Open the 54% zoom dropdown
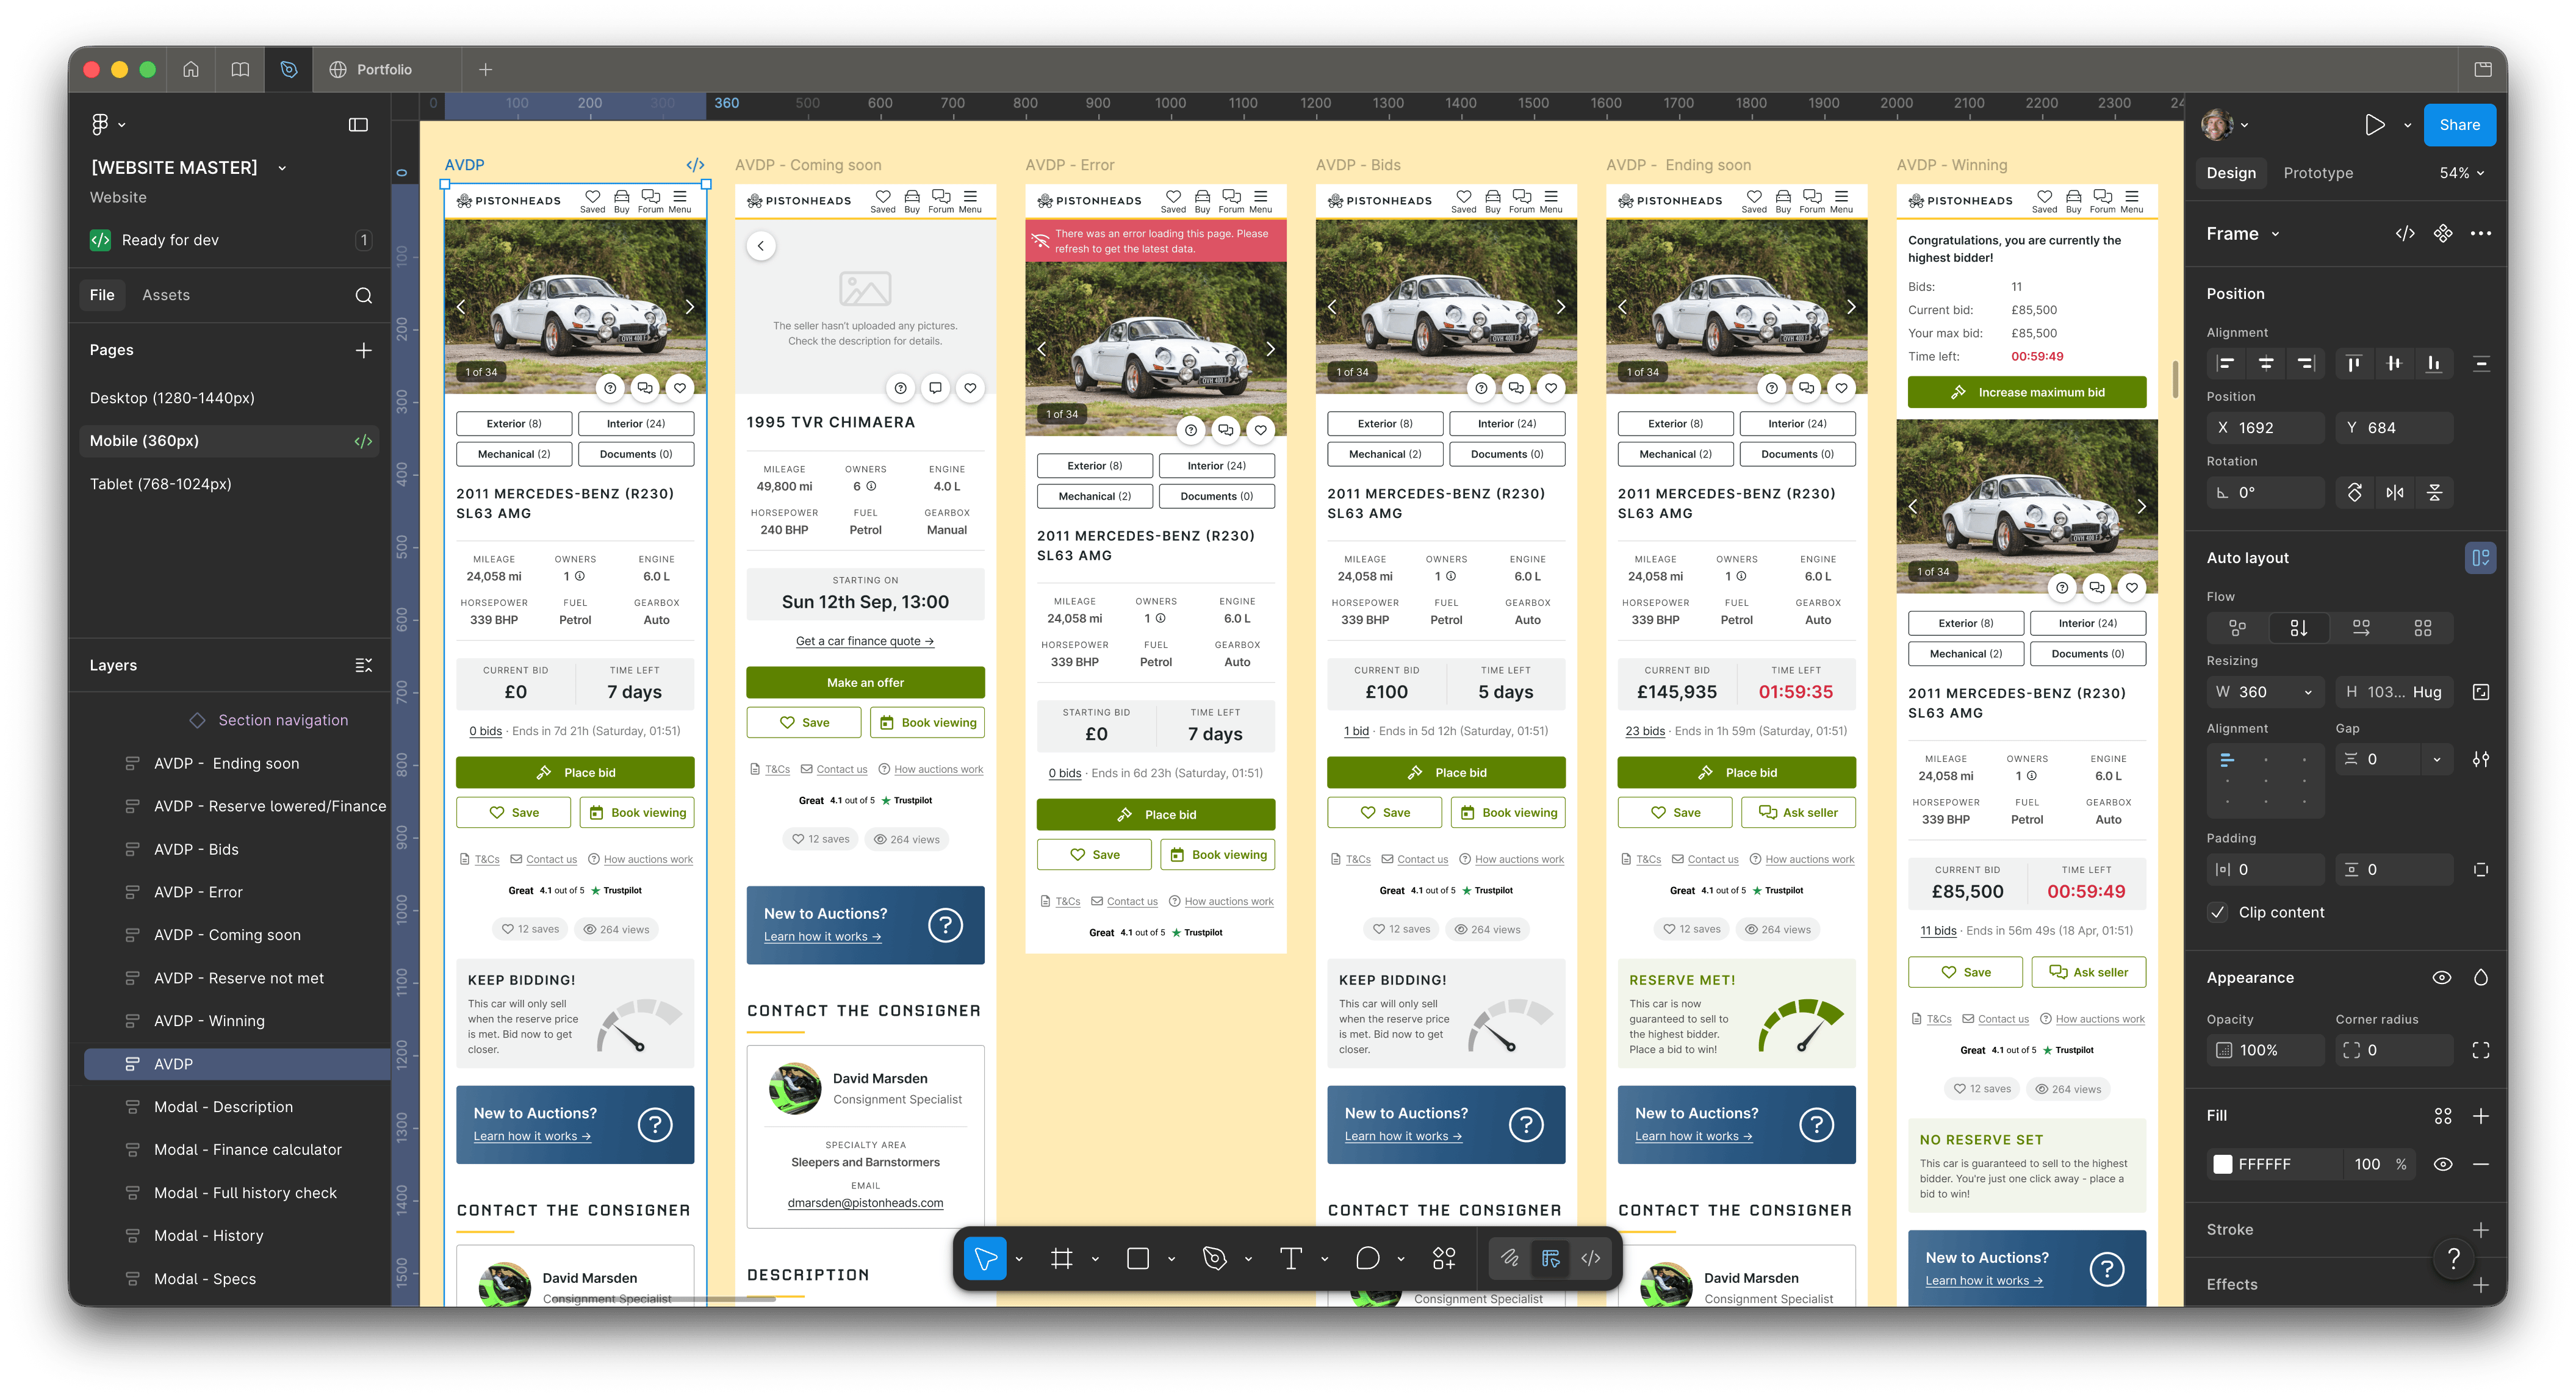This screenshot has width=2576, height=1397. [x=2461, y=173]
